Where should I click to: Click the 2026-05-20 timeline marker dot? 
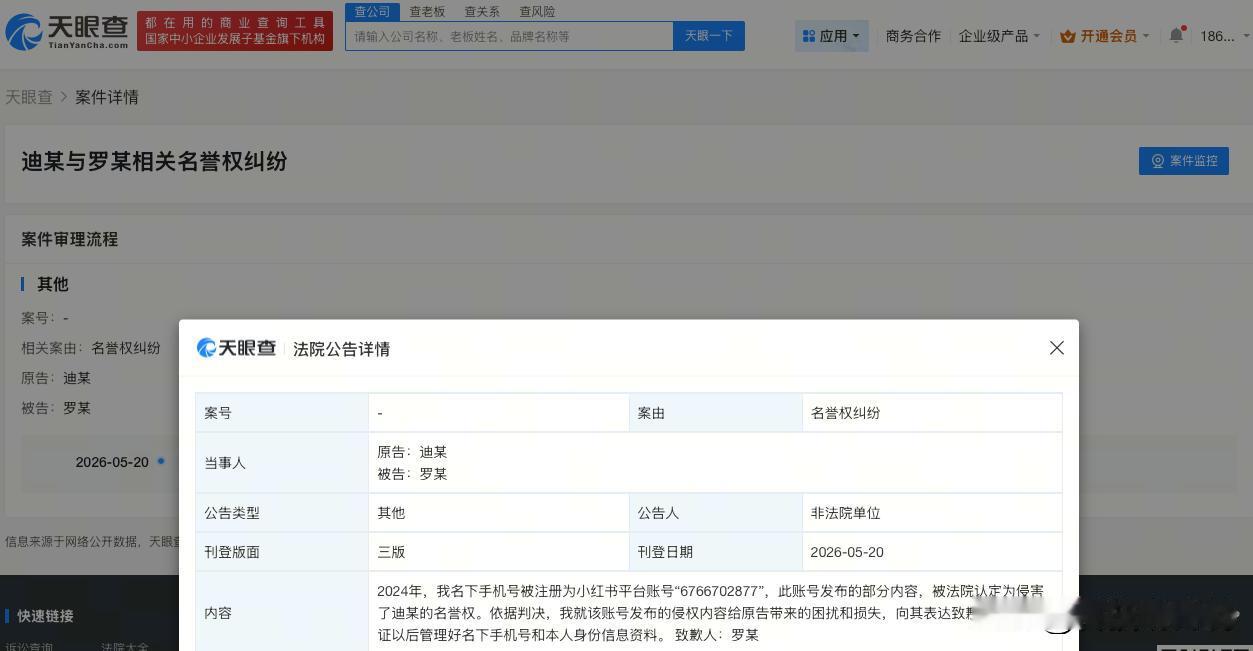161,461
